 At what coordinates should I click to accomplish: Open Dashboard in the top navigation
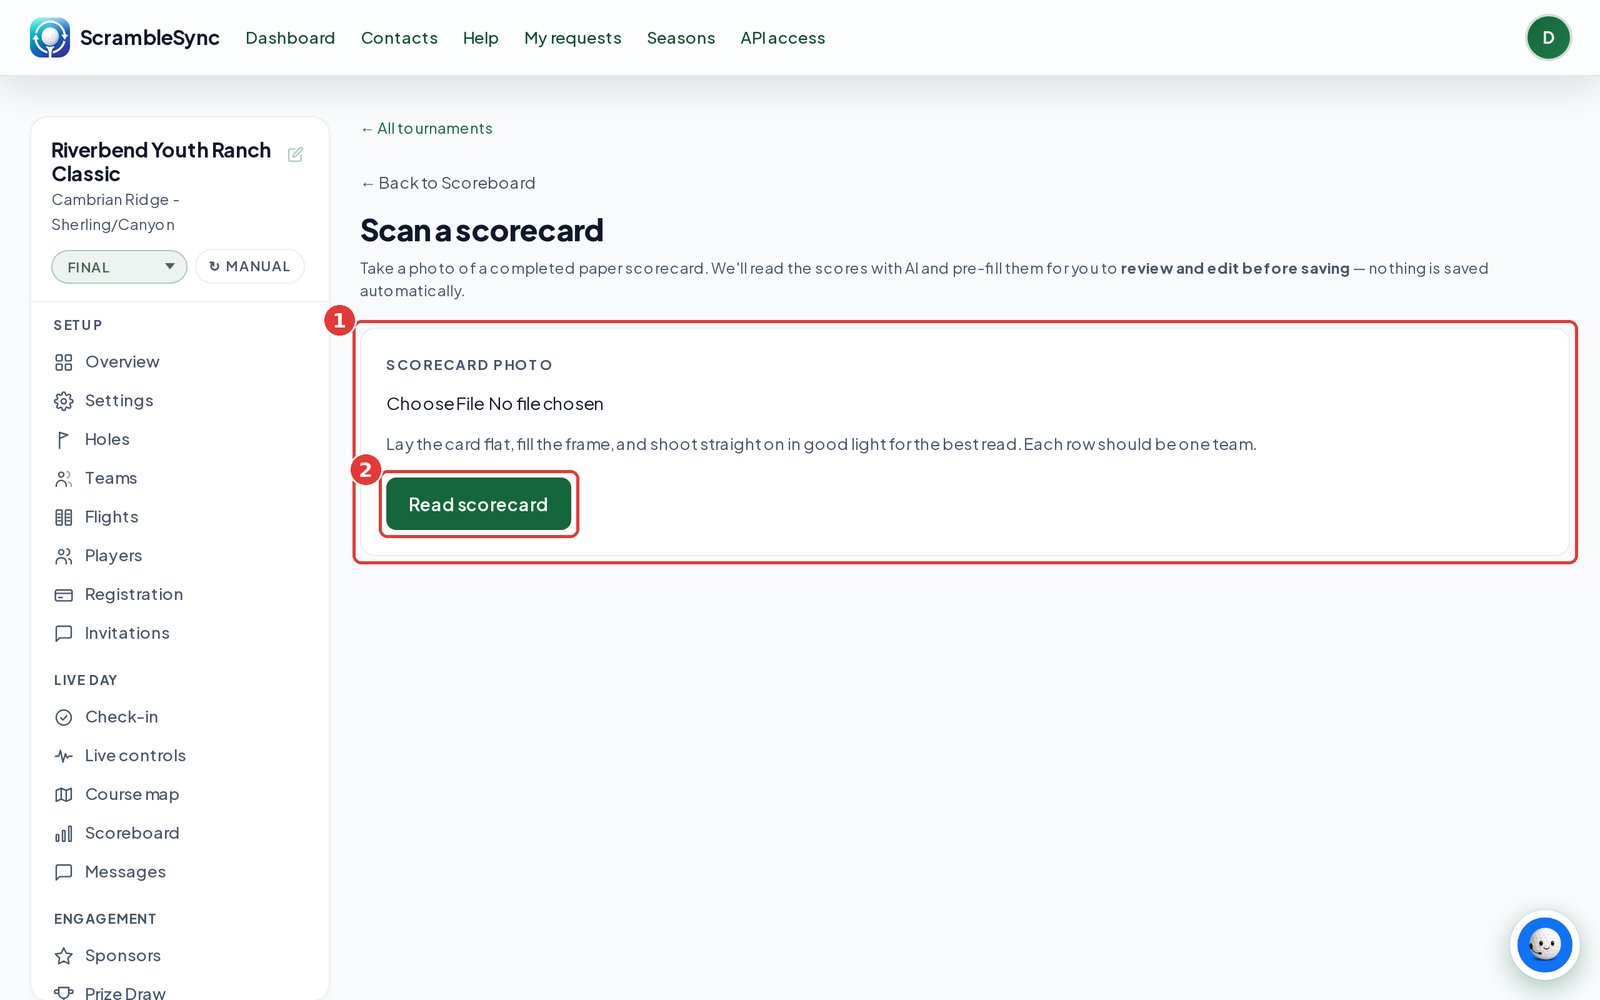[x=290, y=38]
